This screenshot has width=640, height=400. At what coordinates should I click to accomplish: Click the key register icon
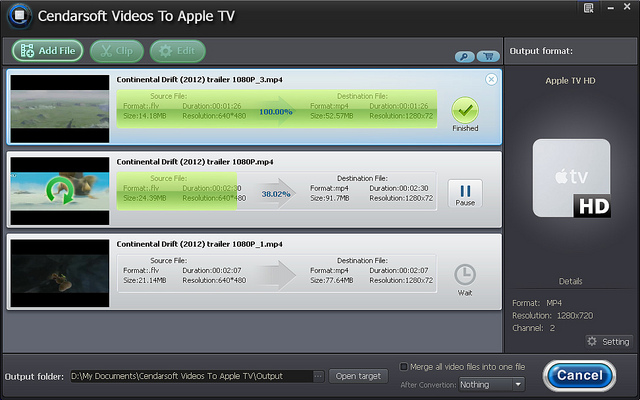pos(464,56)
